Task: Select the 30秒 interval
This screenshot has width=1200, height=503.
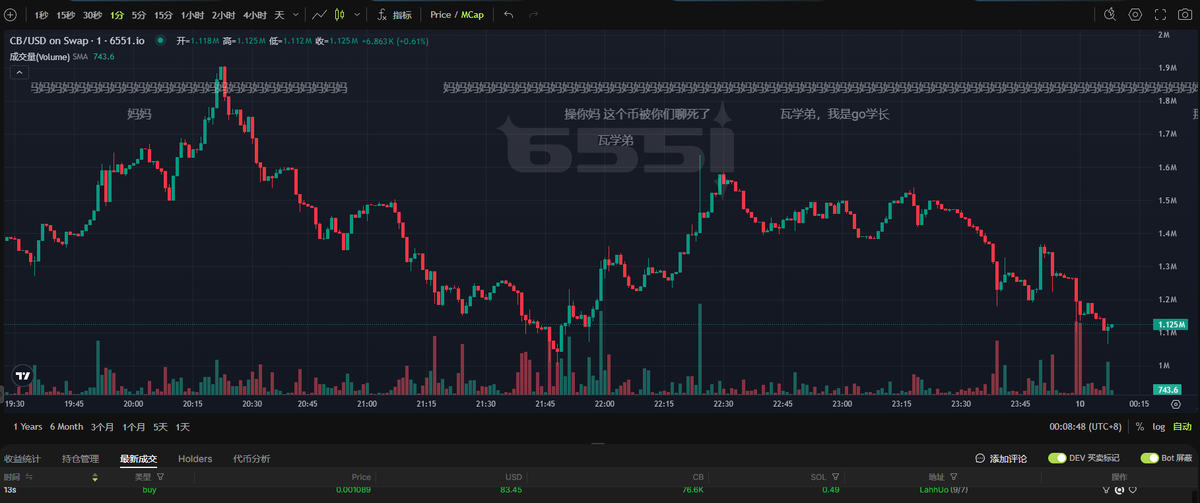Action: point(93,15)
